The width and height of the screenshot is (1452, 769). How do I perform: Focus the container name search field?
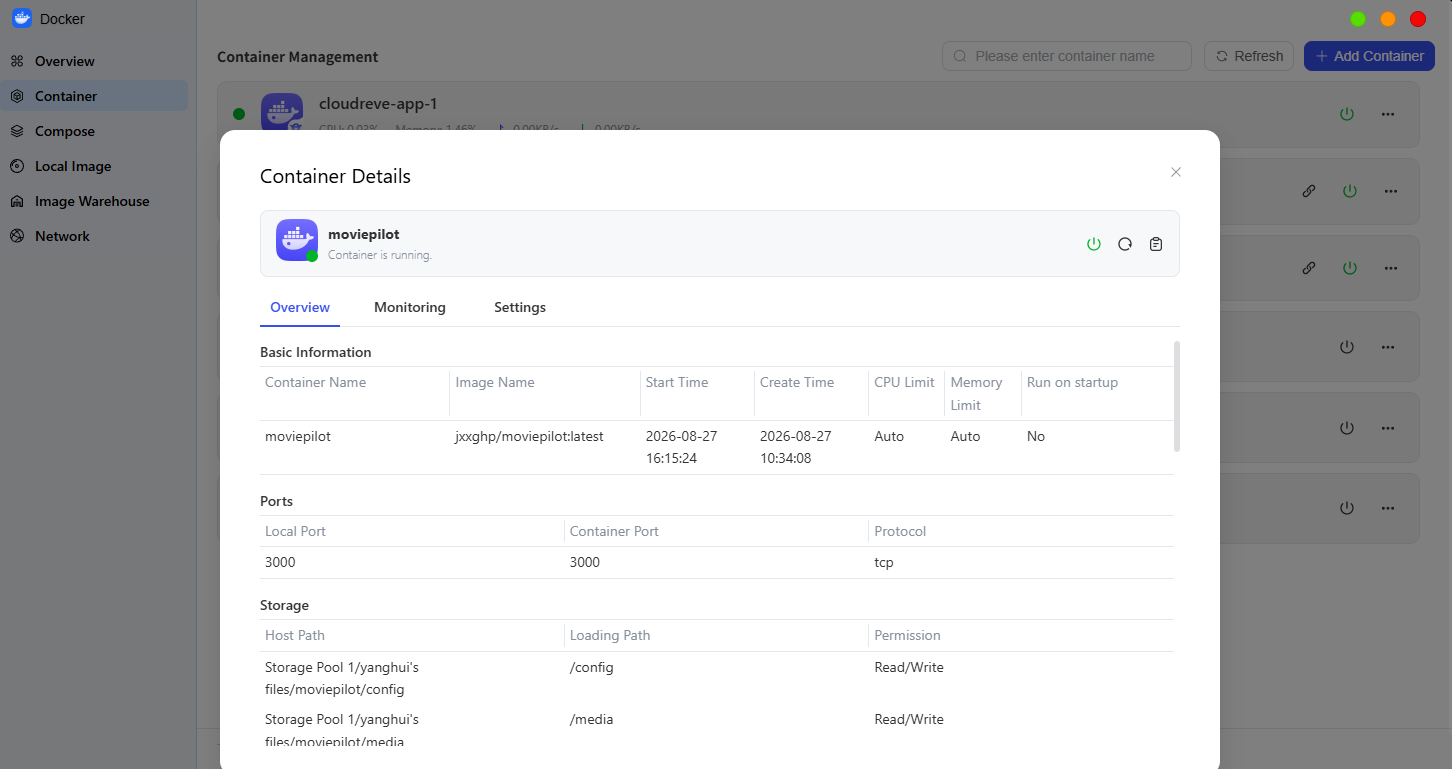pyautogui.click(x=1067, y=56)
